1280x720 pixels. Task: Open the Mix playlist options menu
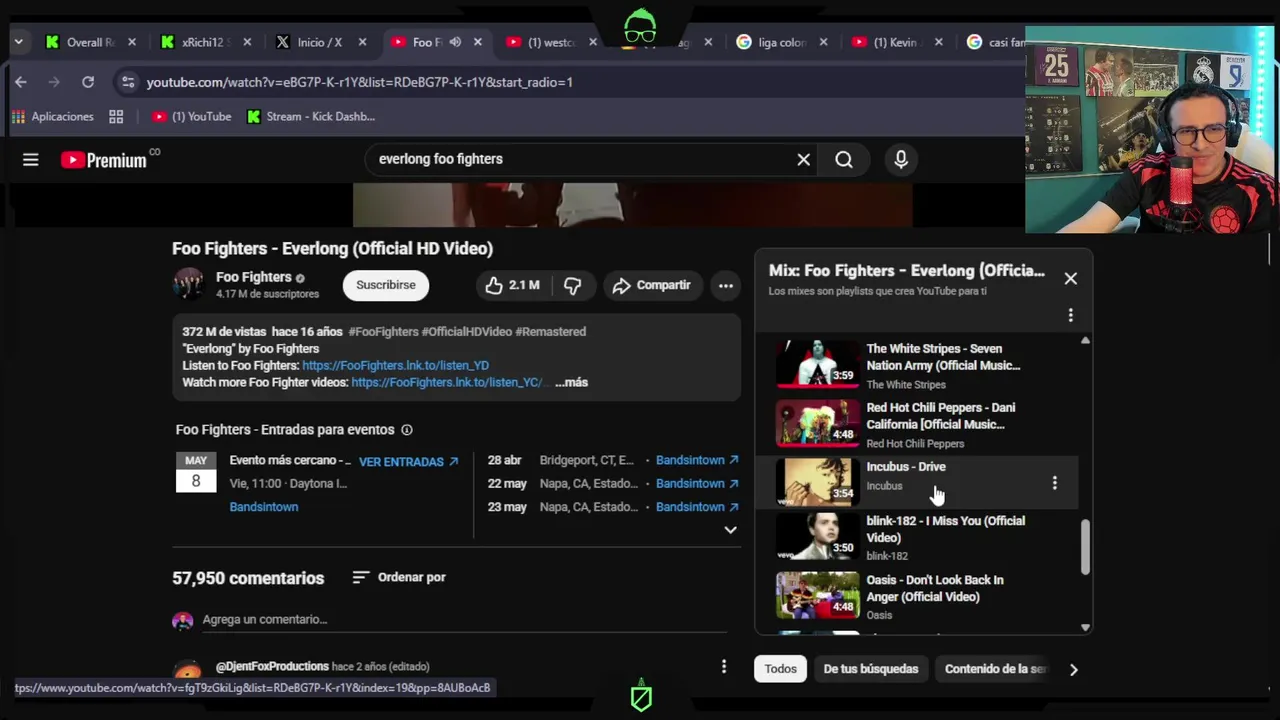pos(1071,315)
